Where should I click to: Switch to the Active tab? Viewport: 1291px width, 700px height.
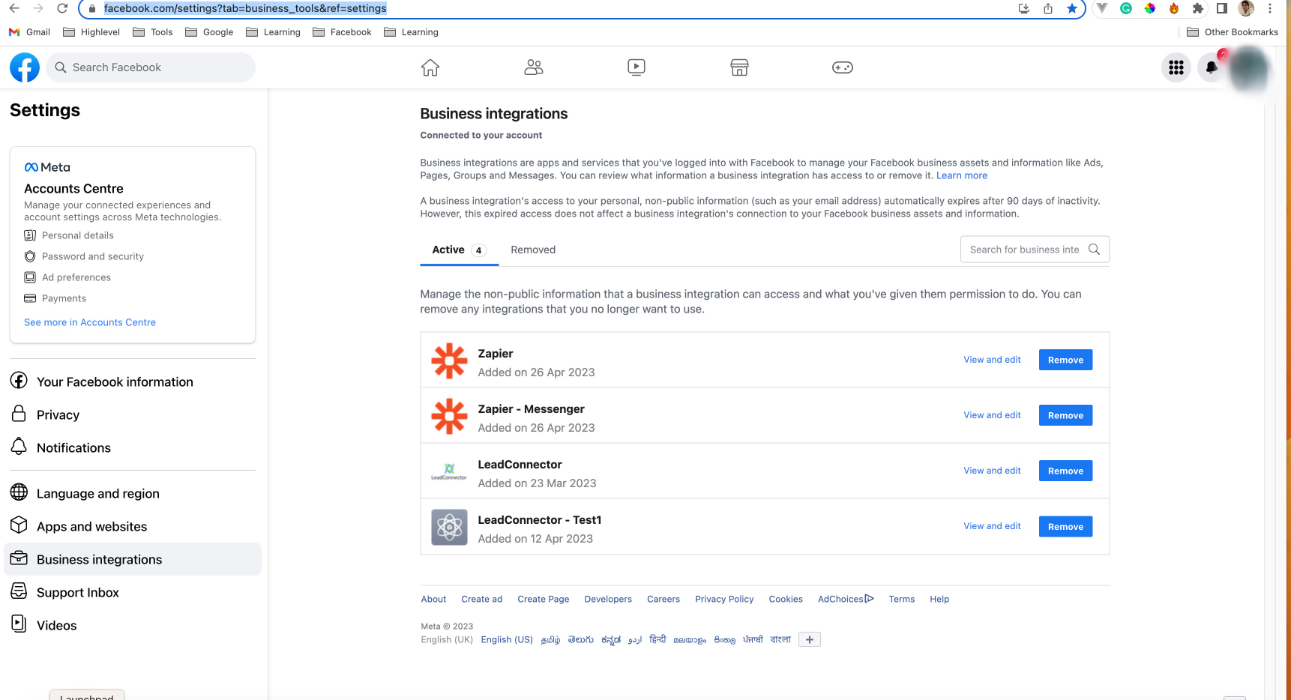click(458, 250)
